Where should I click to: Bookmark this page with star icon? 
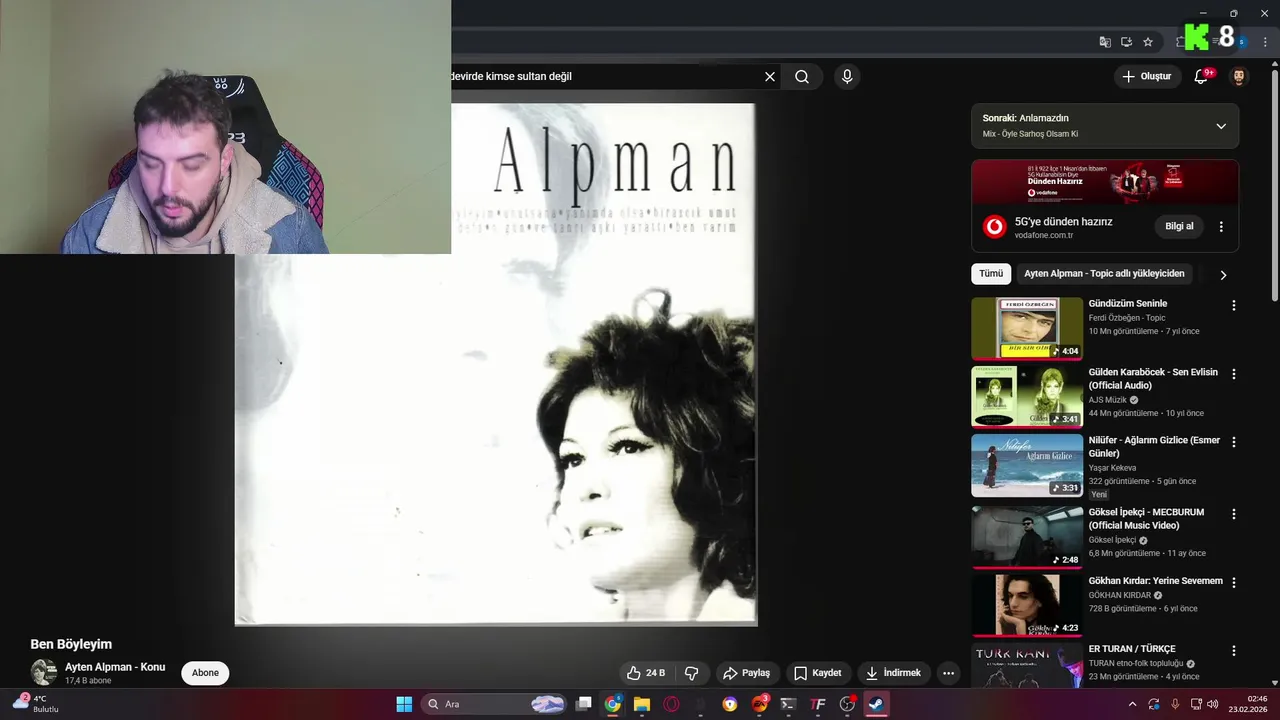coord(1148,42)
